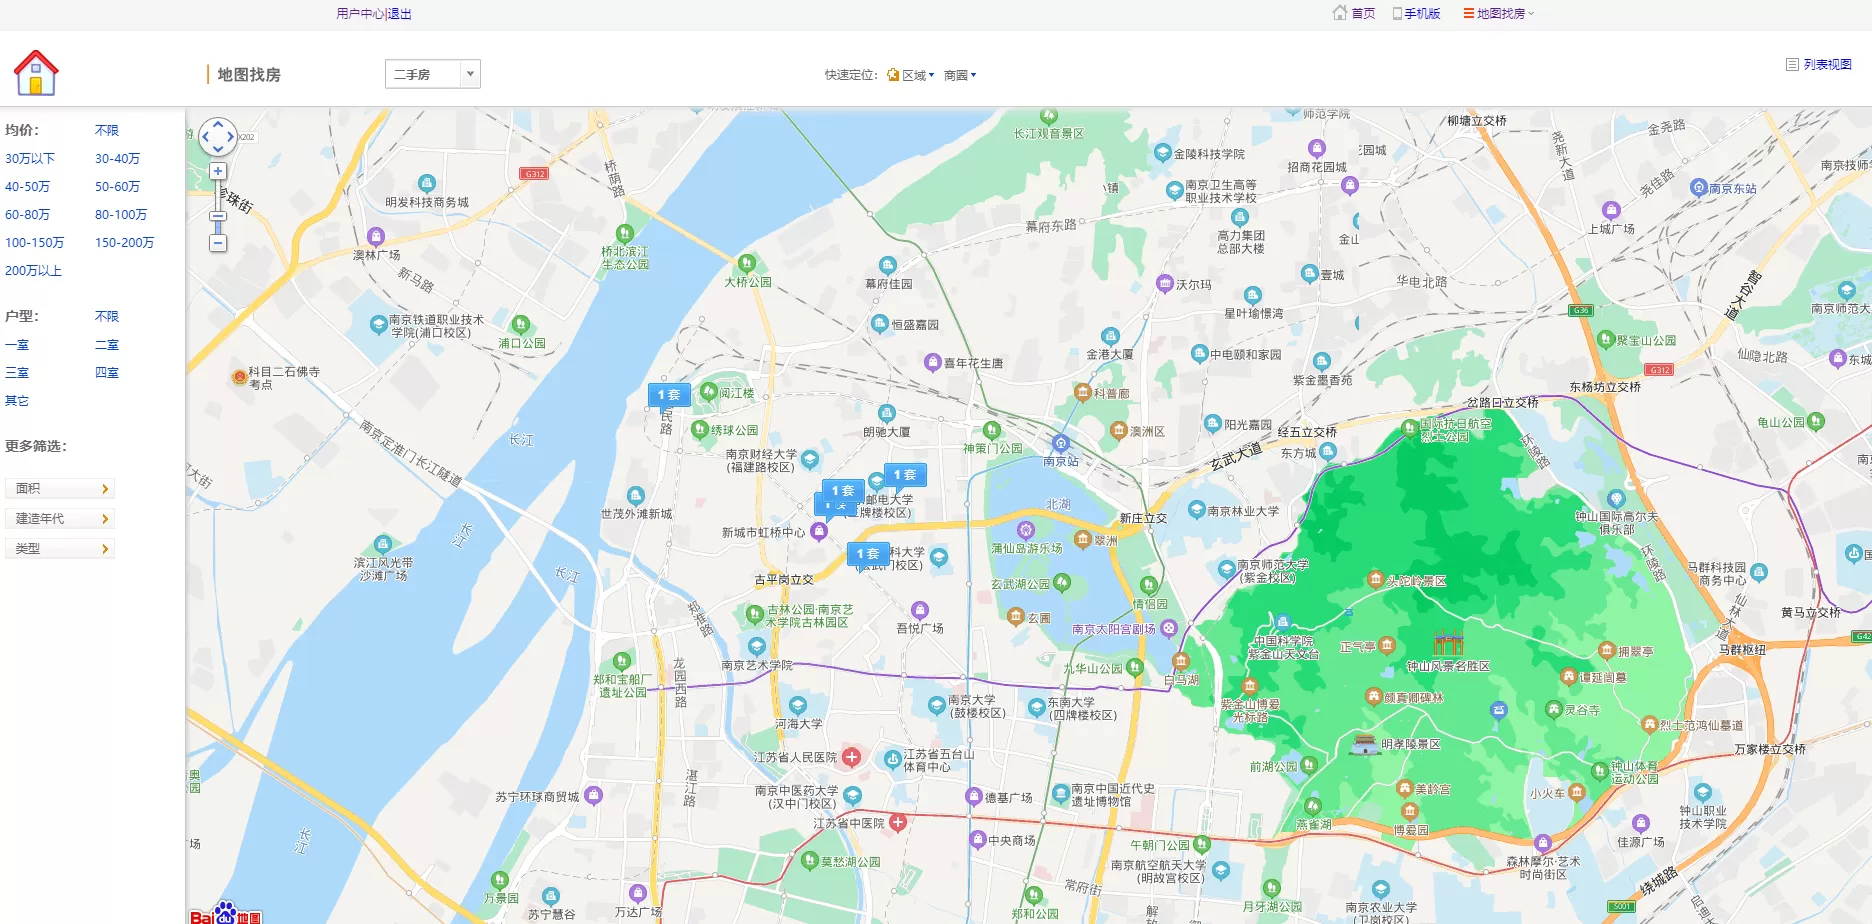The width and height of the screenshot is (1872, 924).
Task: Click the map pan direction control
Action: coord(218,137)
